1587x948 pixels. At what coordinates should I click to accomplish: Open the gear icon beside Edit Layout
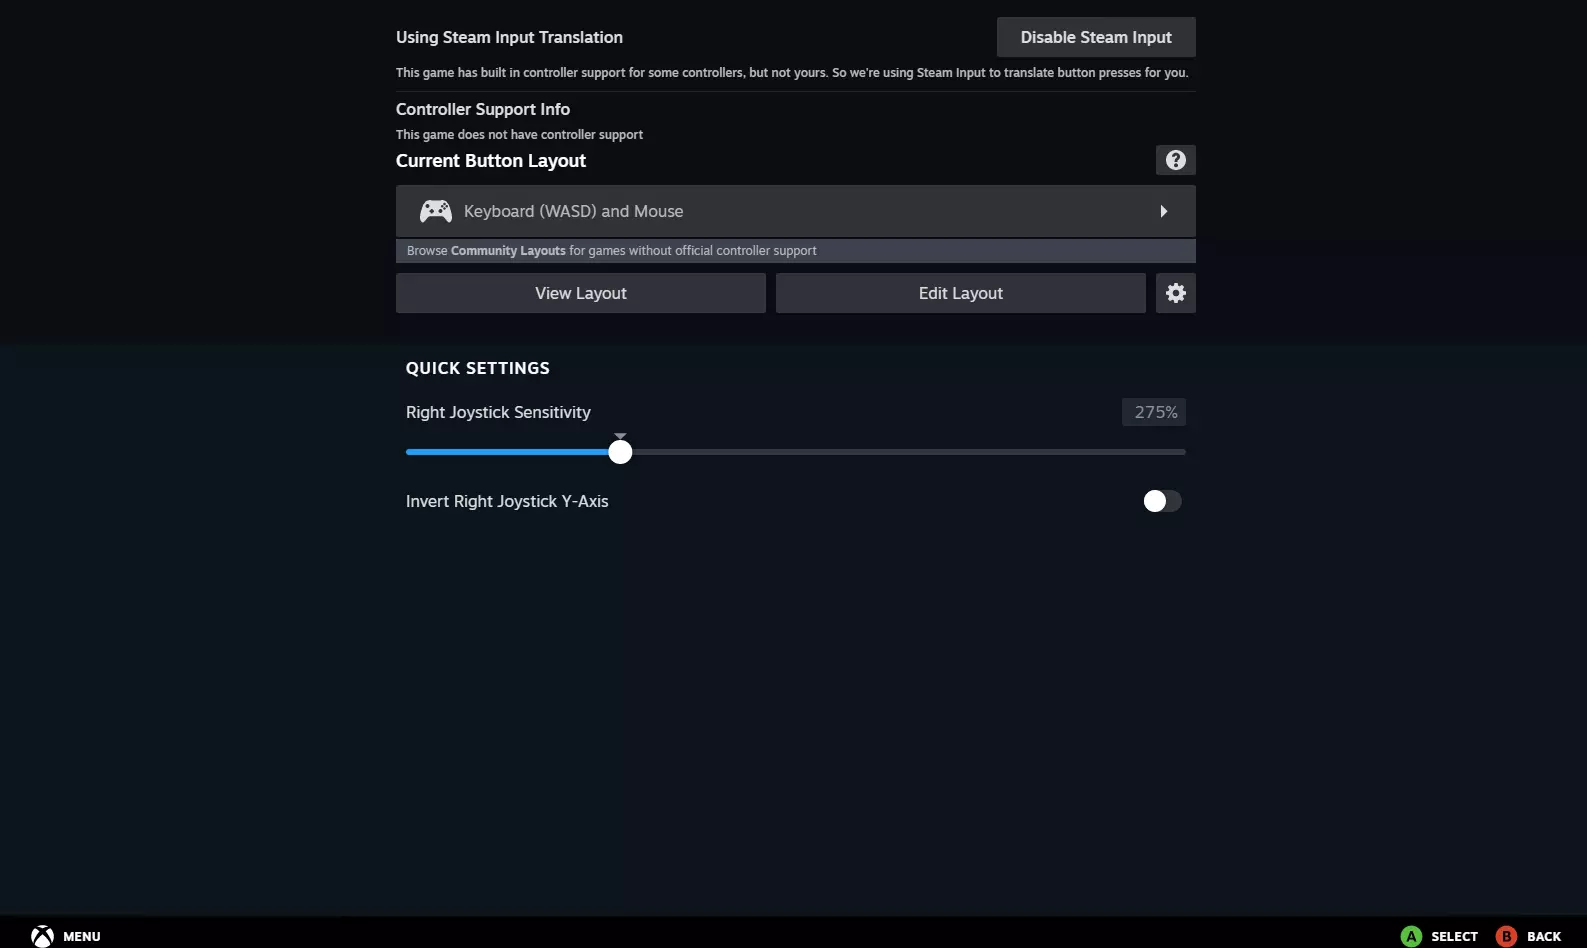pyautogui.click(x=1175, y=293)
